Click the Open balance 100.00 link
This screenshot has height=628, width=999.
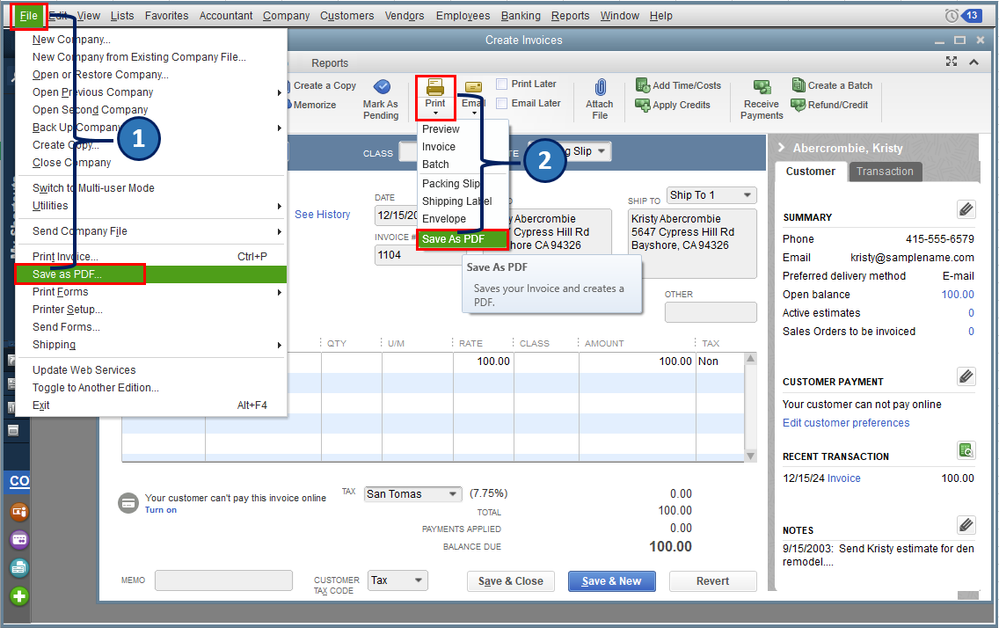(x=958, y=294)
